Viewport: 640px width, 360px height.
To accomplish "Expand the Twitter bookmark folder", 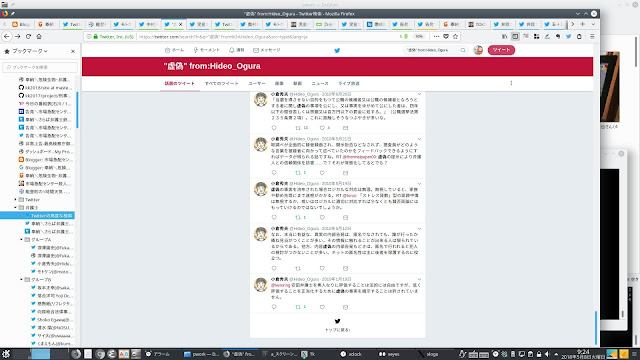I will pos(16,200).
